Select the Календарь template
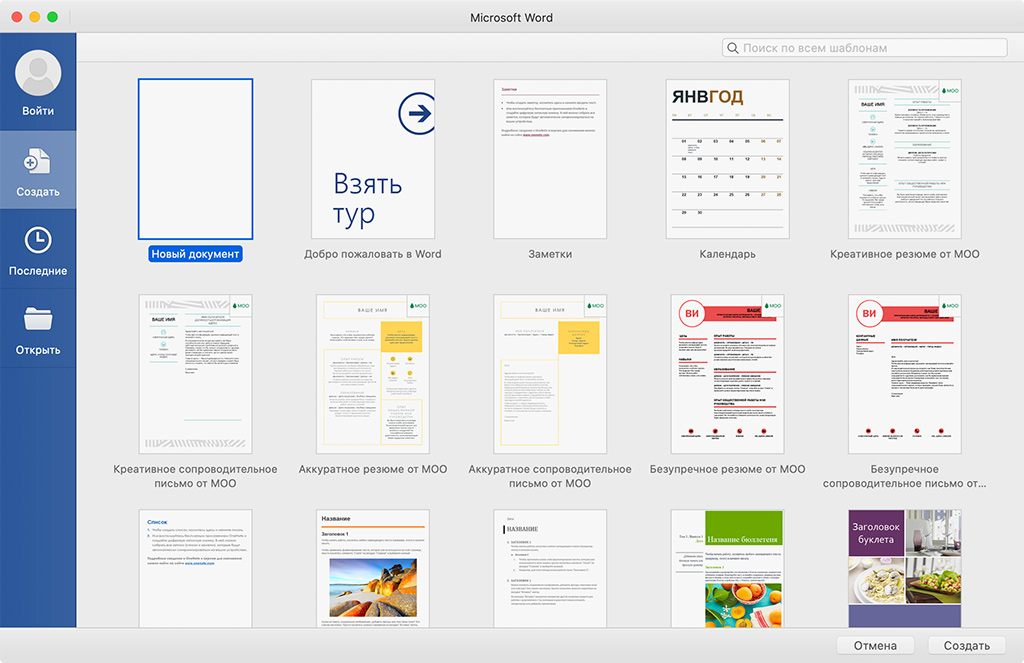The image size is (1024, 663). click(727, 159)
